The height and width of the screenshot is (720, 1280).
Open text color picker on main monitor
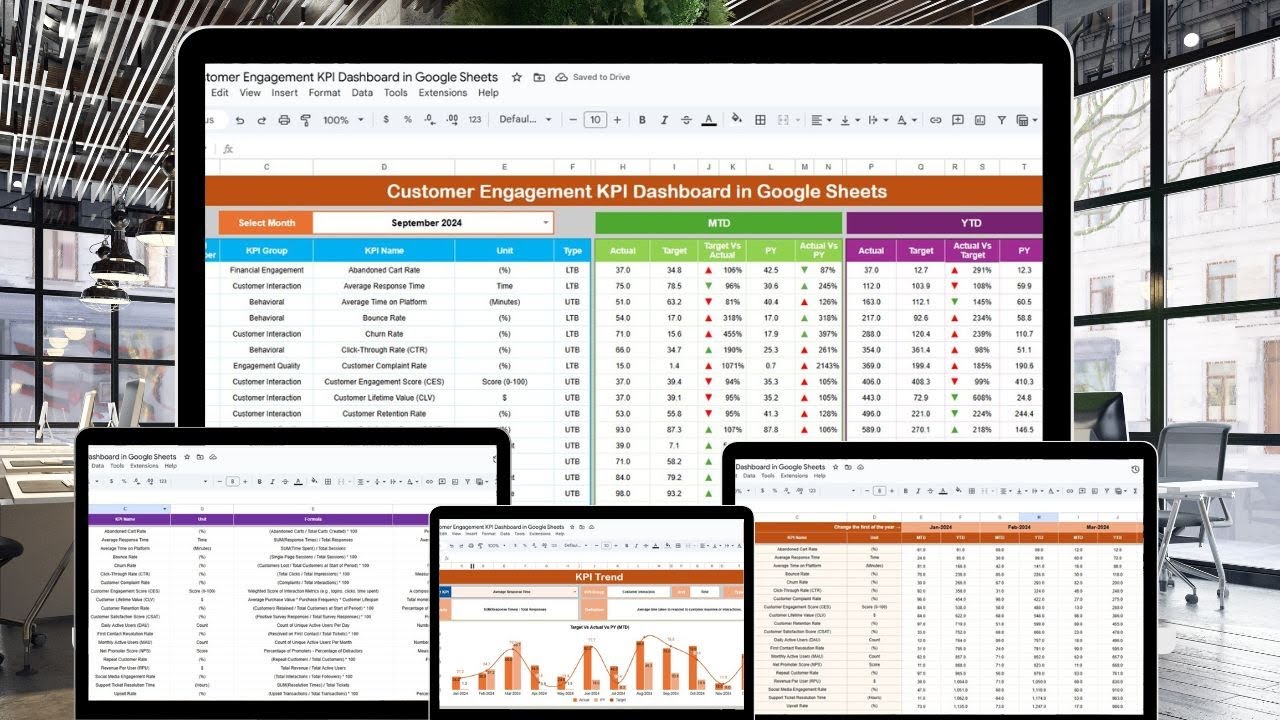(x=709, y=120)
